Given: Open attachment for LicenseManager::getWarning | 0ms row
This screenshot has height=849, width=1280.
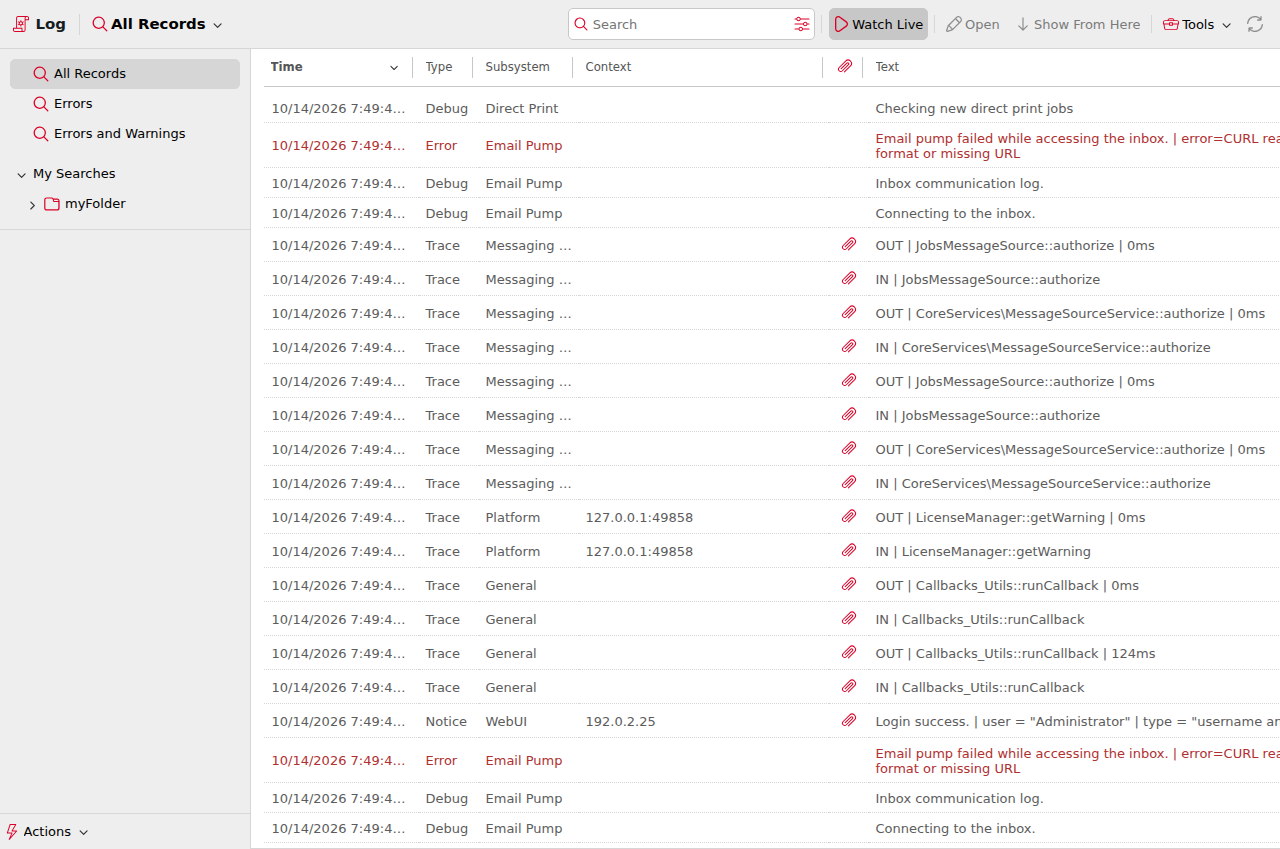Looking at the screenshot, I should (x=849, y=517).
